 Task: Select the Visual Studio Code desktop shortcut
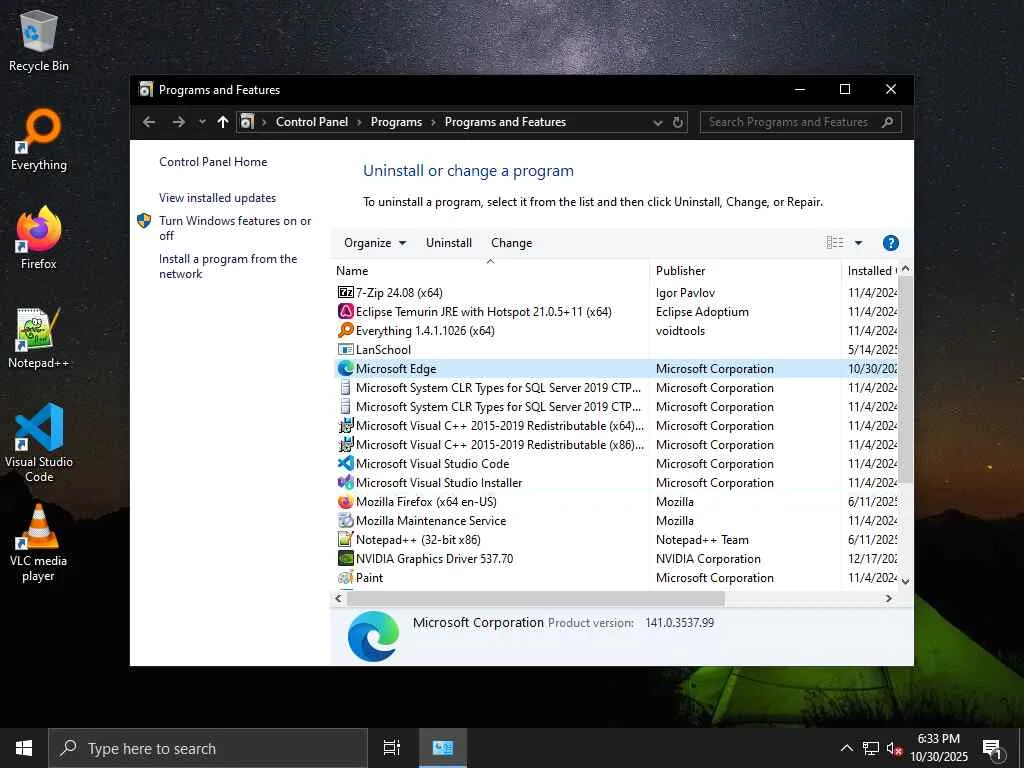pos(39,443)
